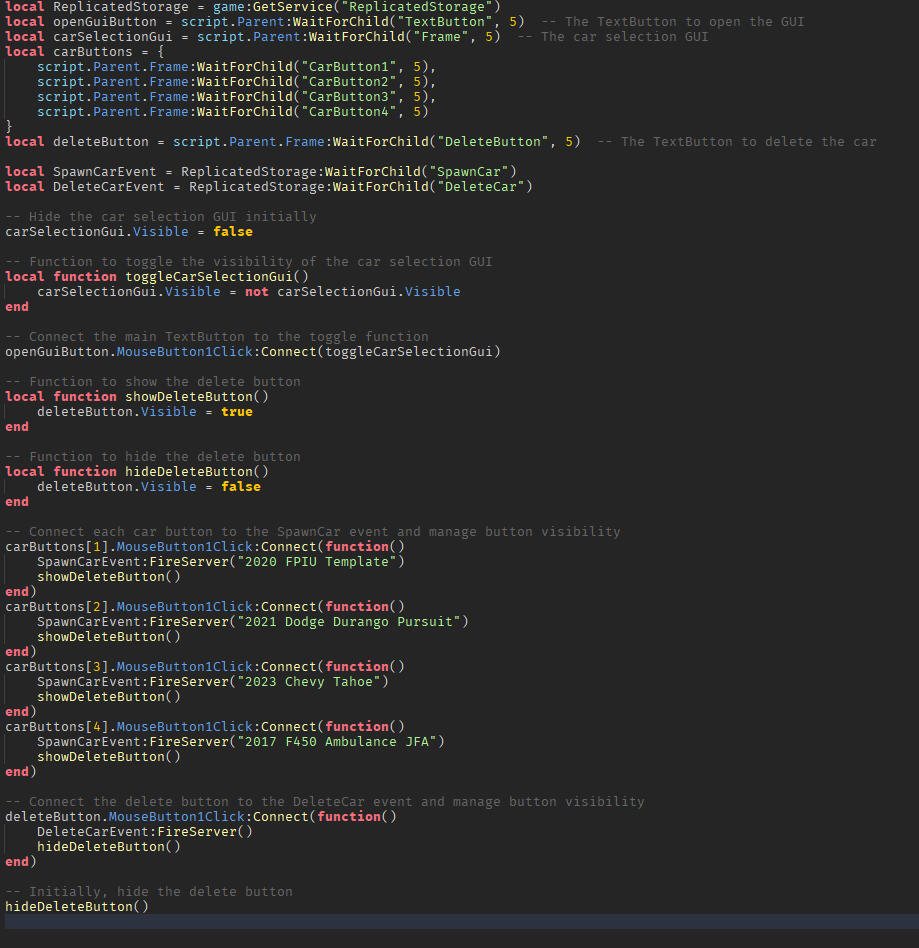The width and height of the screenshot is (919, 948).
Task: Click the "true" value in showDeleteButton function
Action: (237, 411)
